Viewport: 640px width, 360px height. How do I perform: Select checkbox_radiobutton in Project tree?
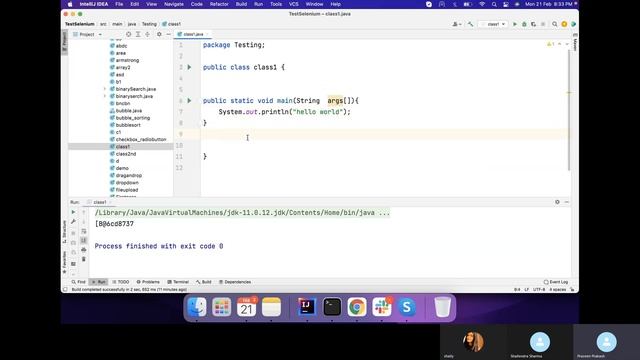[138, 140]
